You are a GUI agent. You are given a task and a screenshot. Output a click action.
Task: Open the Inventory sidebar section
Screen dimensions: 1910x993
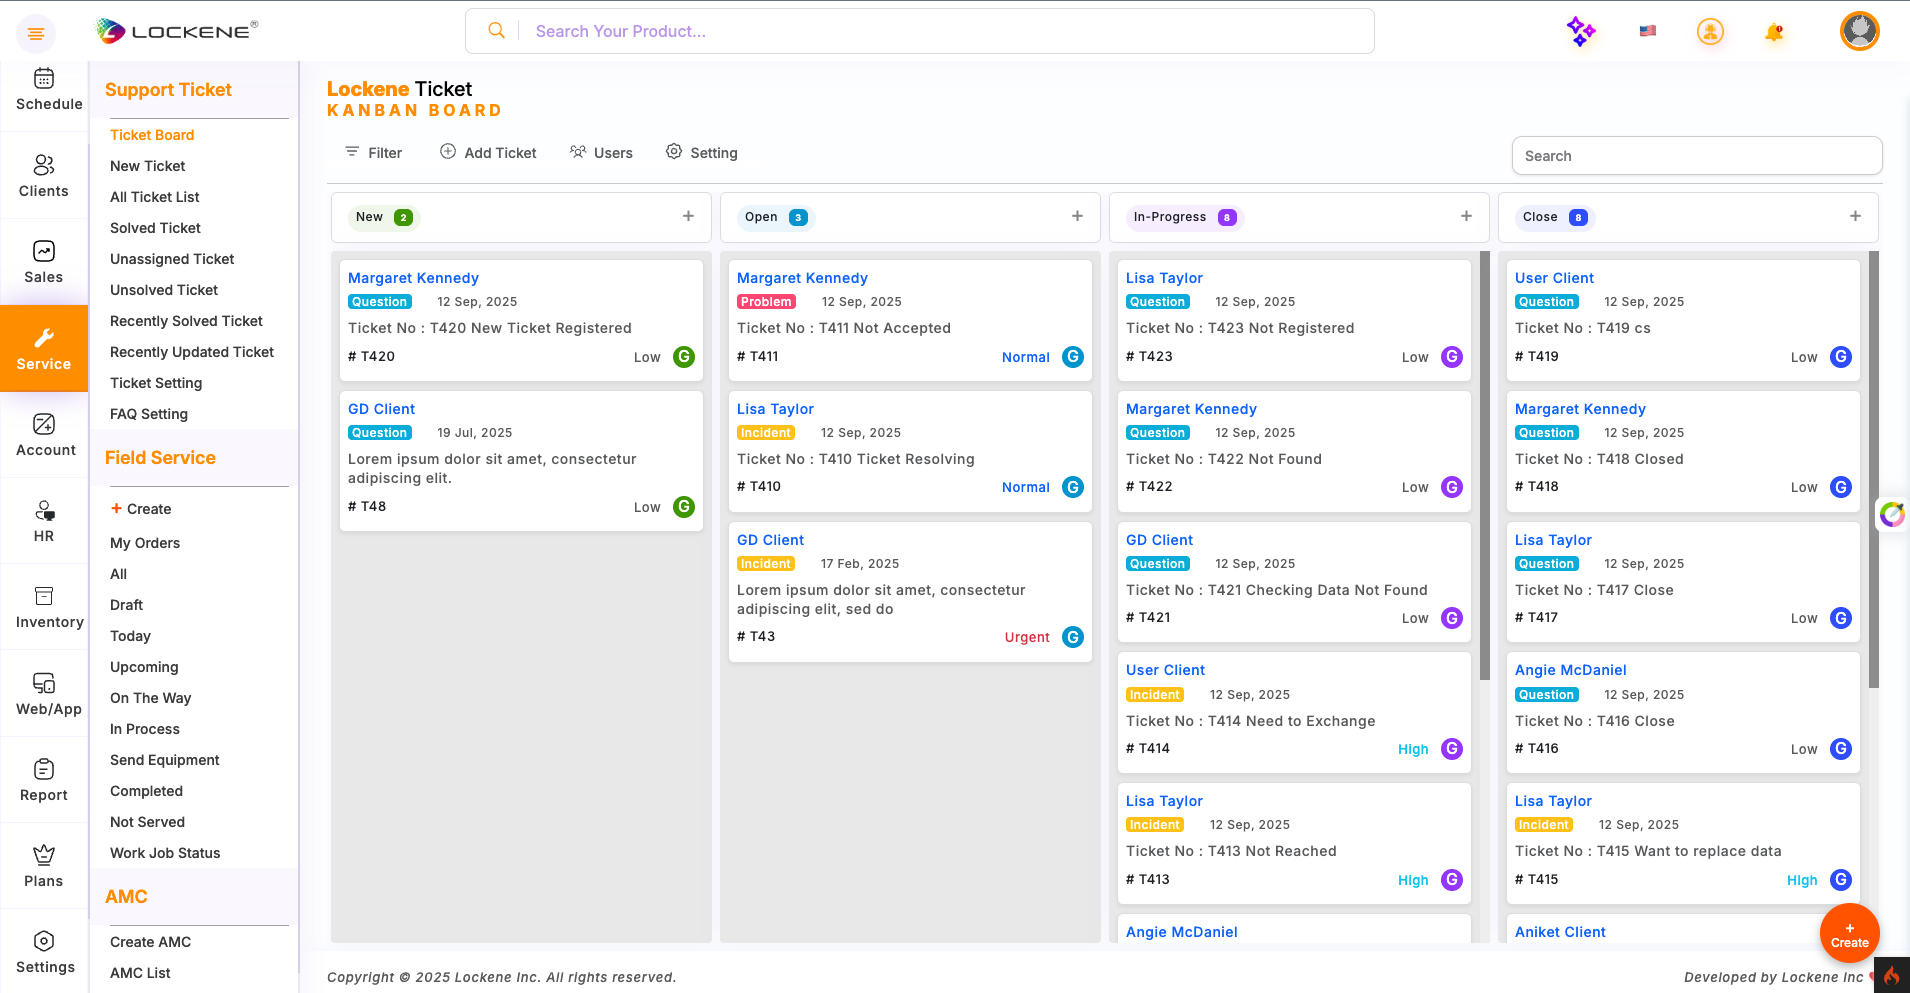click(x=45, y=607)
